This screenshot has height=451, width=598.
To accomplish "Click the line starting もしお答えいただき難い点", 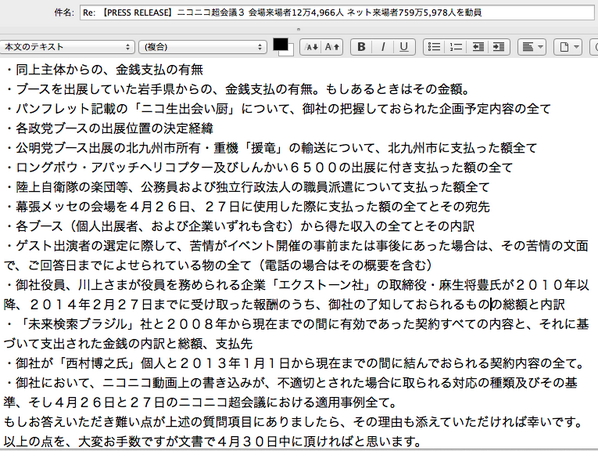I will 294,422.
